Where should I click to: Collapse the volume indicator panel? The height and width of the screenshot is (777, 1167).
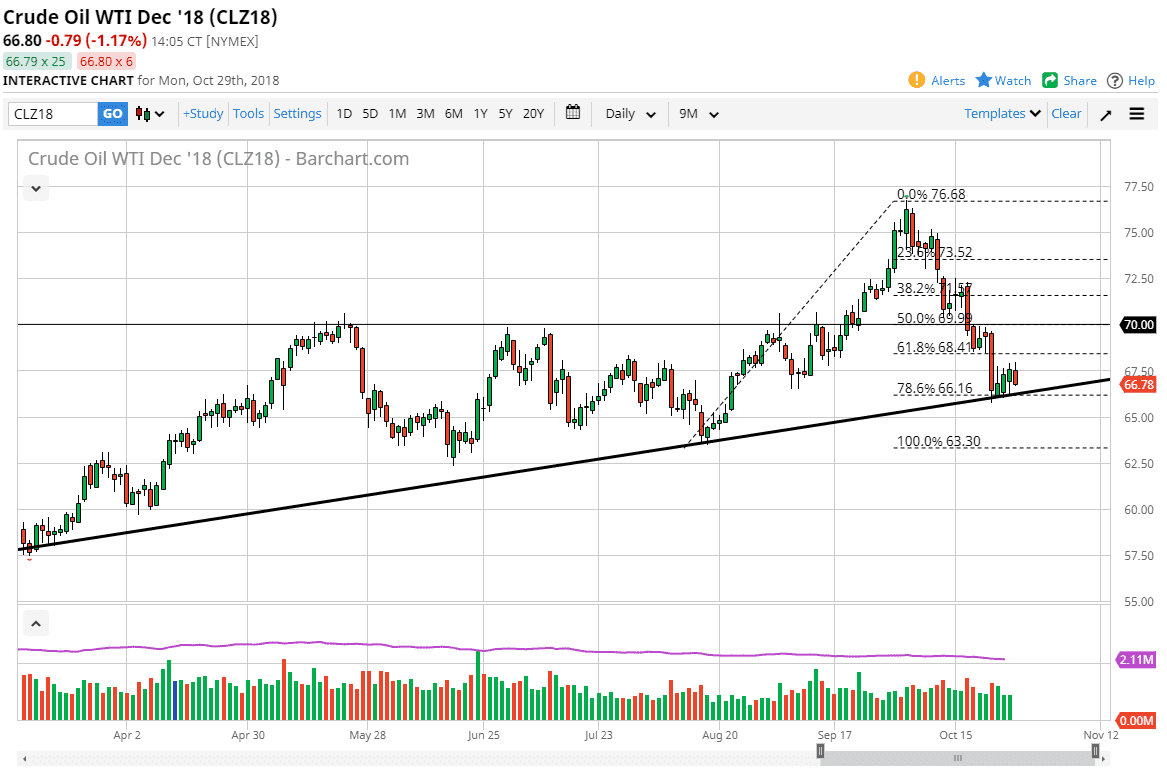pos(35,623)
